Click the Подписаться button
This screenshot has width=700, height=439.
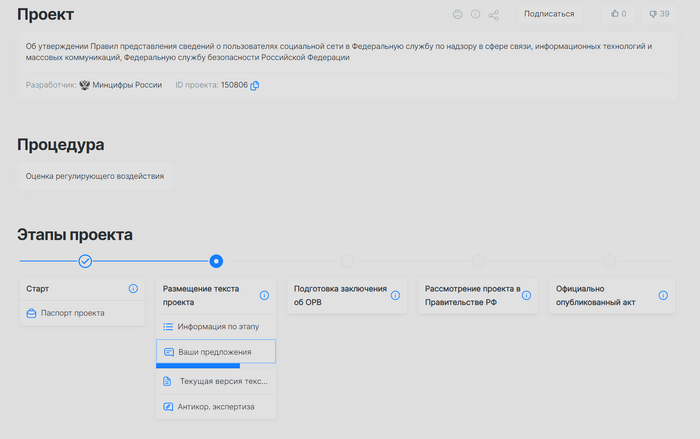tap(550, 14)
